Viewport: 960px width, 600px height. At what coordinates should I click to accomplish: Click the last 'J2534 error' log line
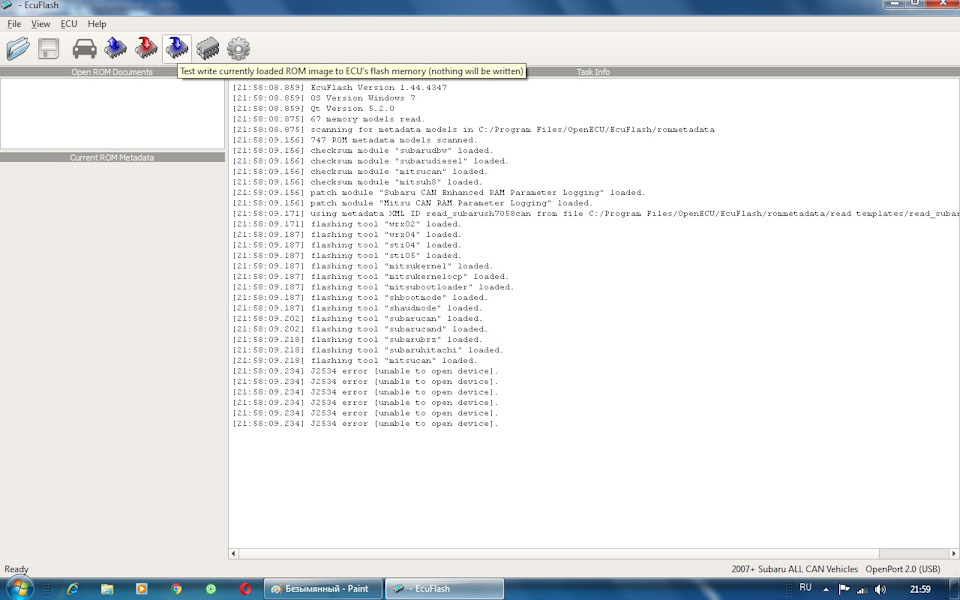pos(366,424)
